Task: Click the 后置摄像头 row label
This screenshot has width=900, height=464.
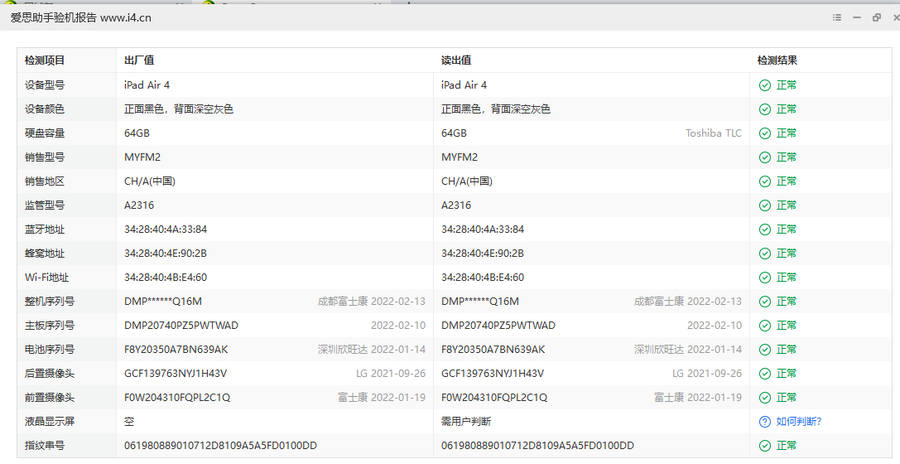Action: (49, 374)
